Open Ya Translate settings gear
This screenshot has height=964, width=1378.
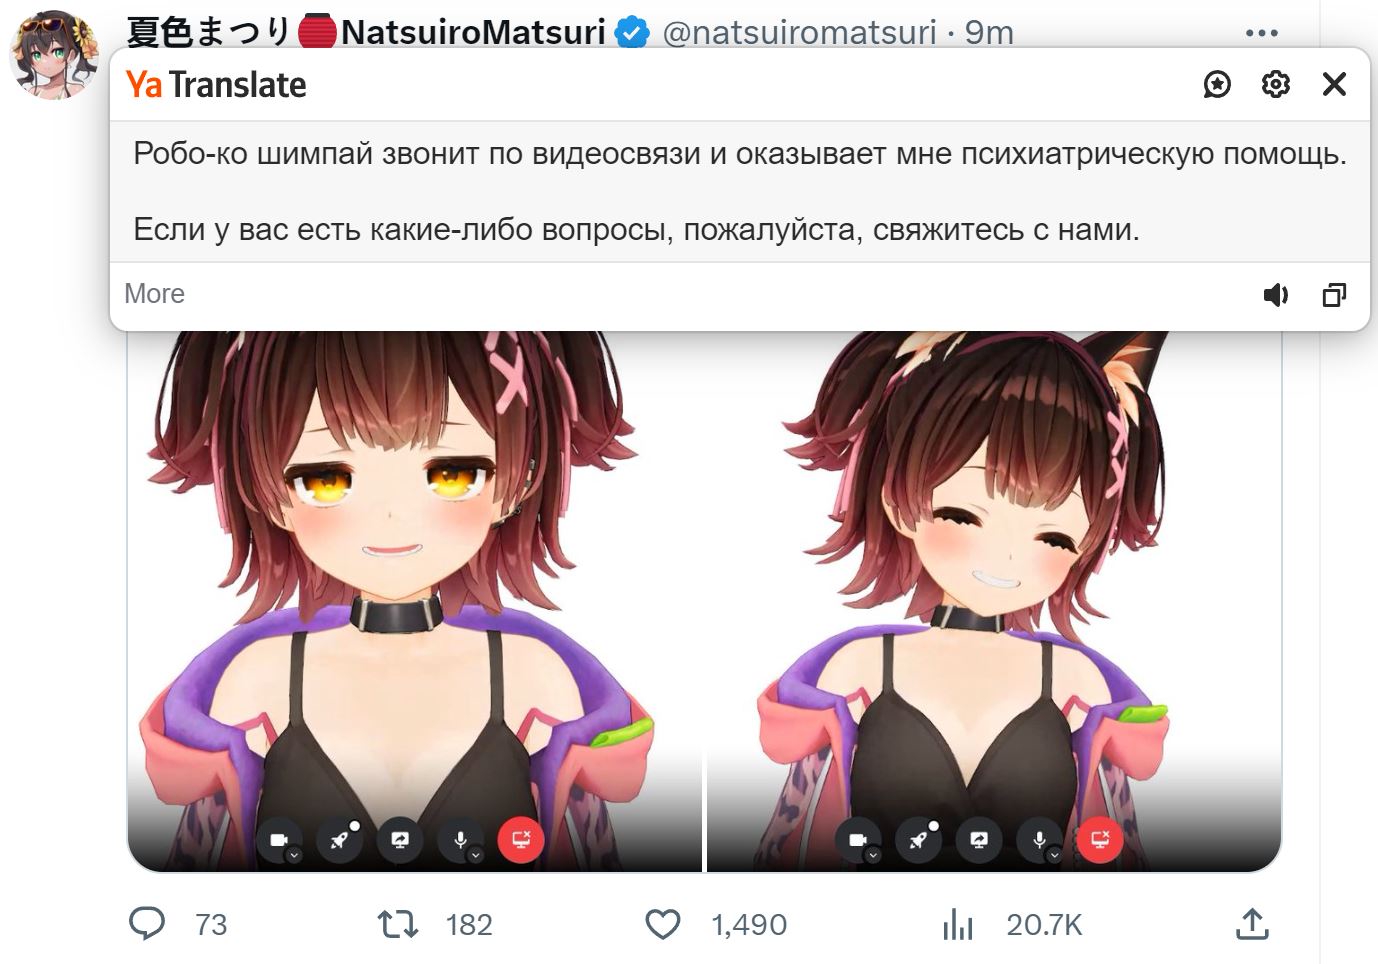tap(1275, 84)
